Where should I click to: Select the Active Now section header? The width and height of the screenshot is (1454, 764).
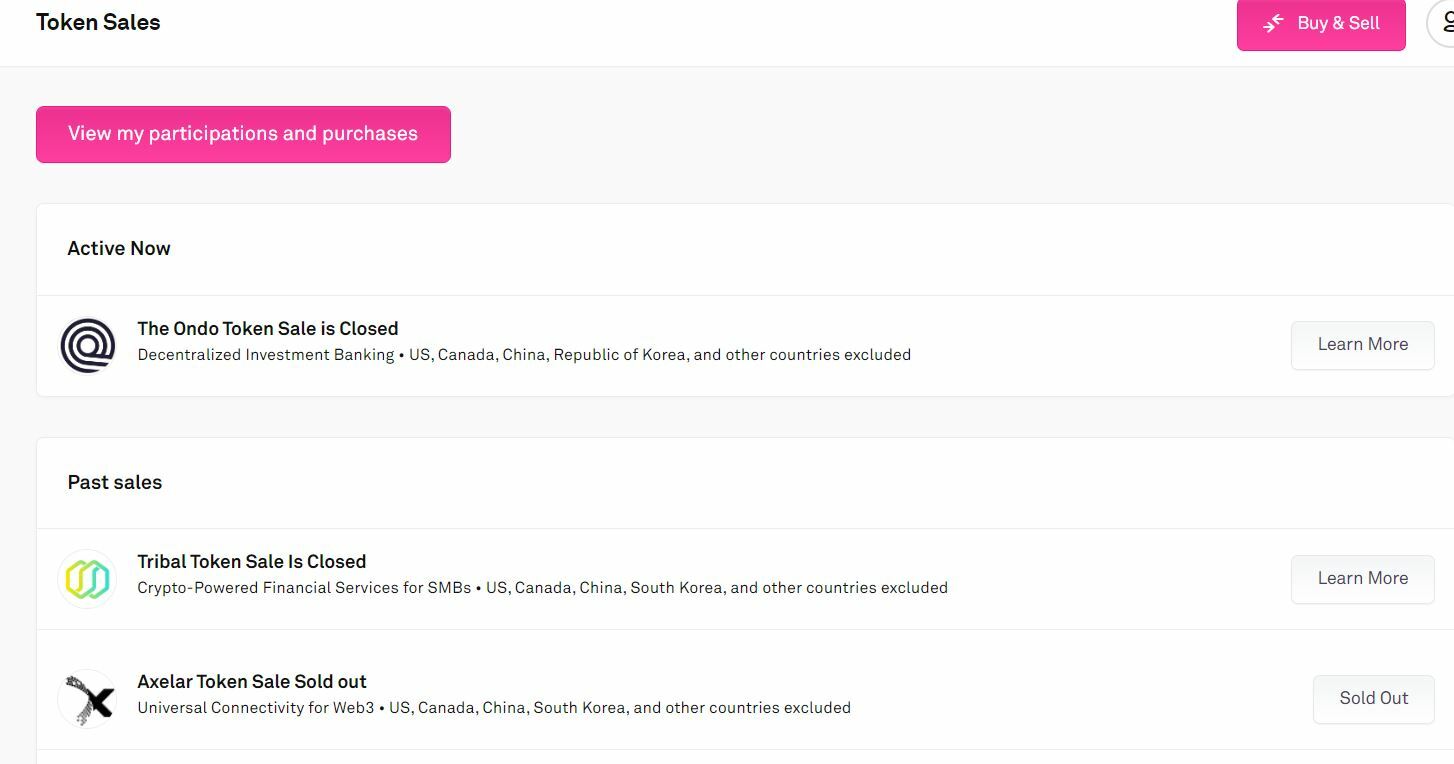(119, 248)
